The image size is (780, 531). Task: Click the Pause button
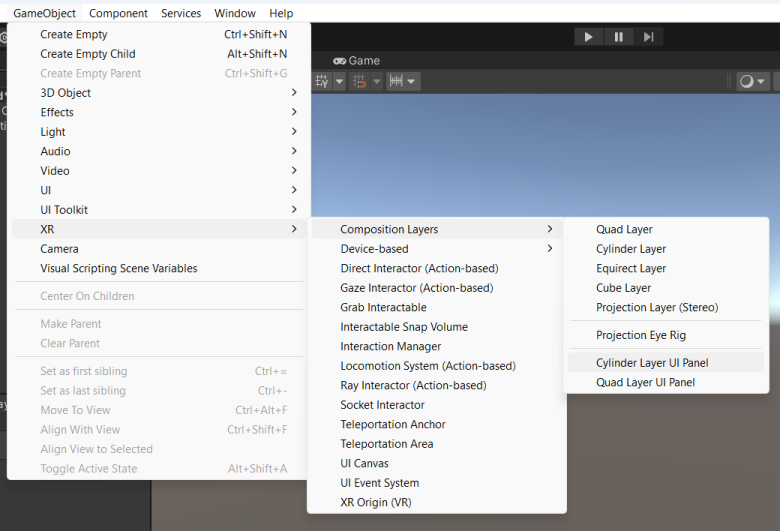618,37
